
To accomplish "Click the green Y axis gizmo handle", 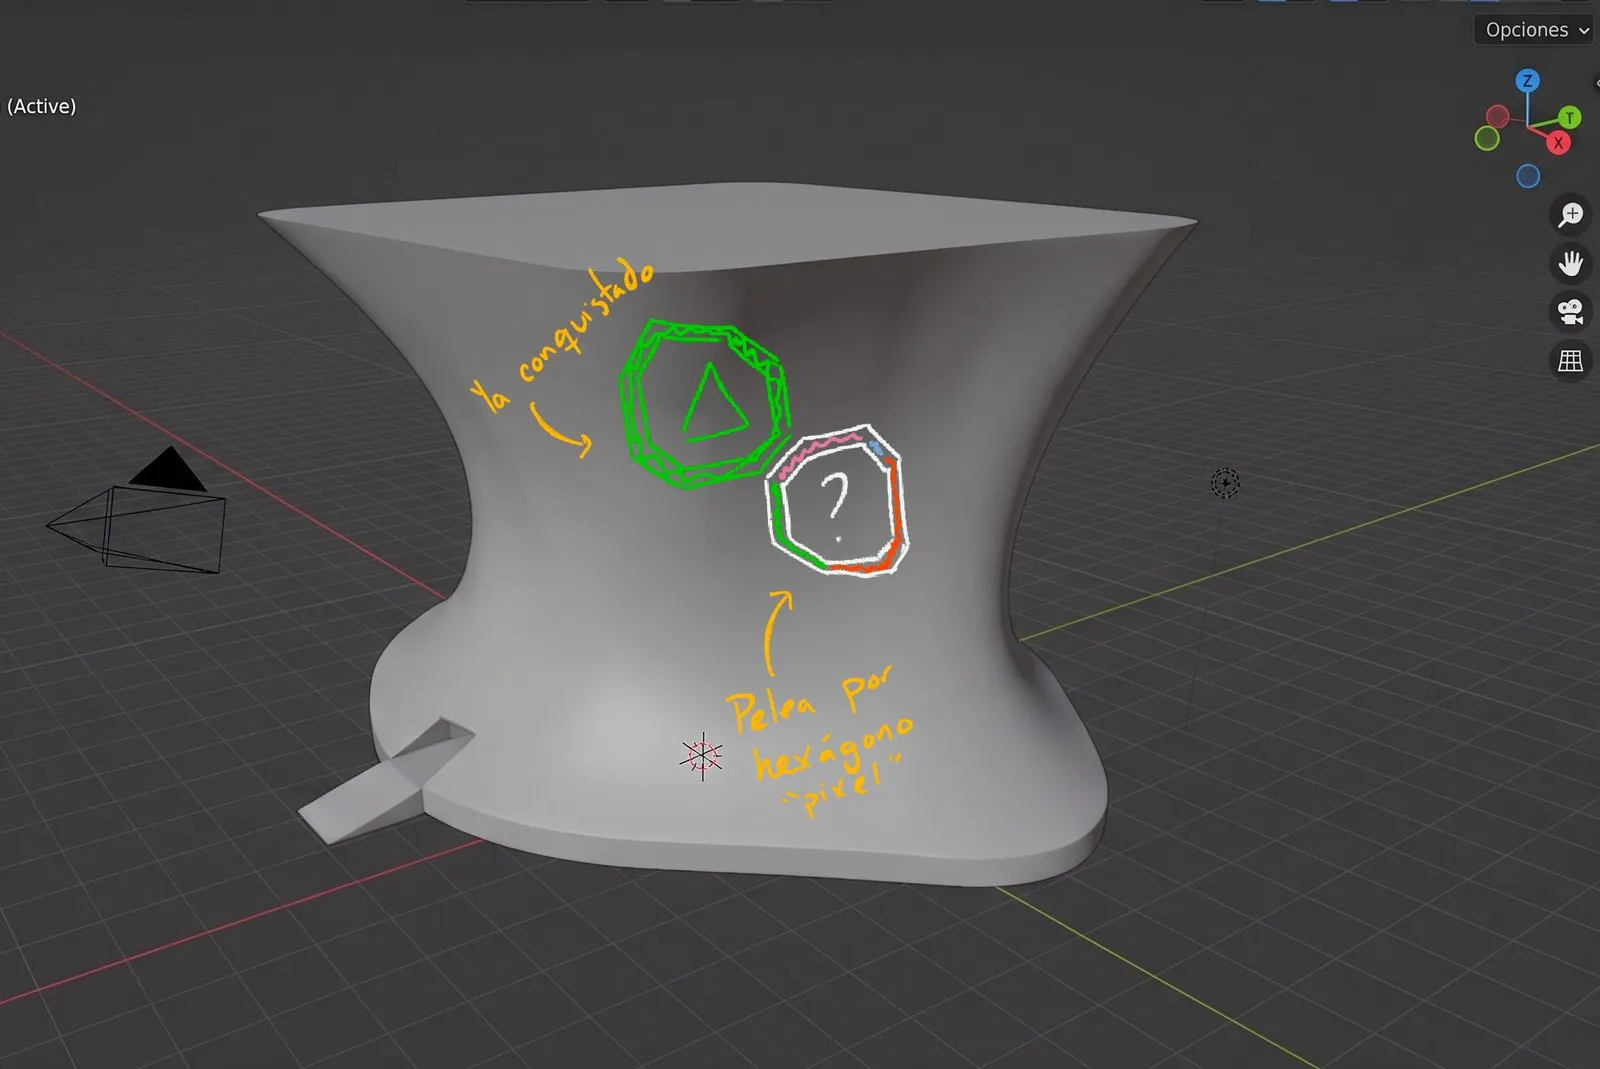I will (x=1569, y=118).
